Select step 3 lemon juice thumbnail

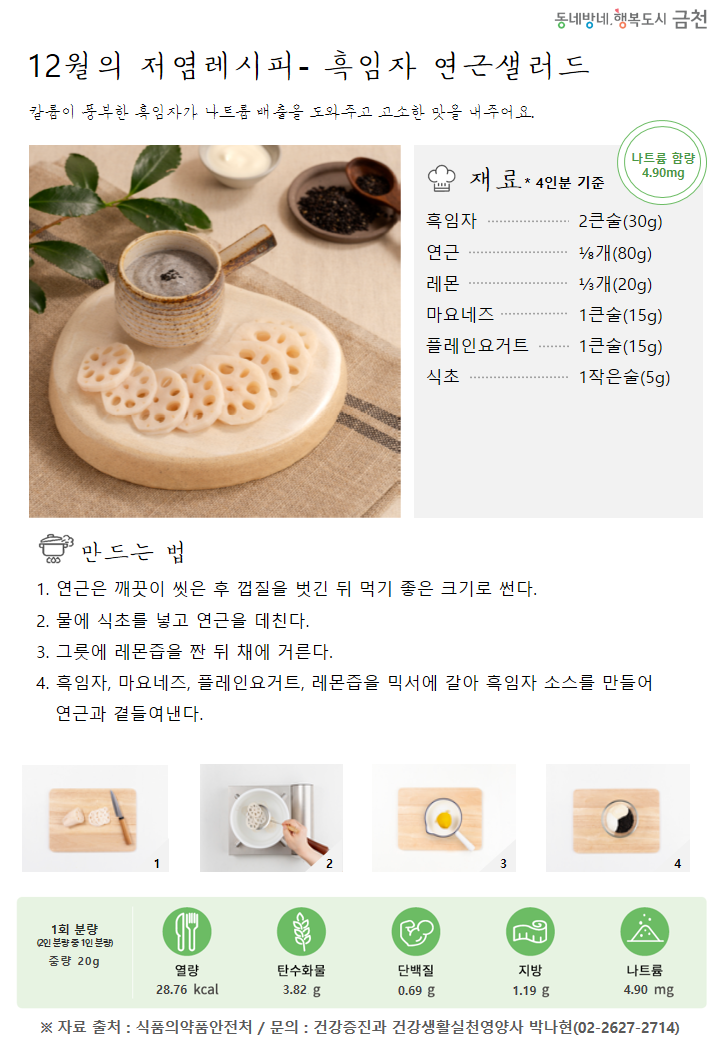444,818
